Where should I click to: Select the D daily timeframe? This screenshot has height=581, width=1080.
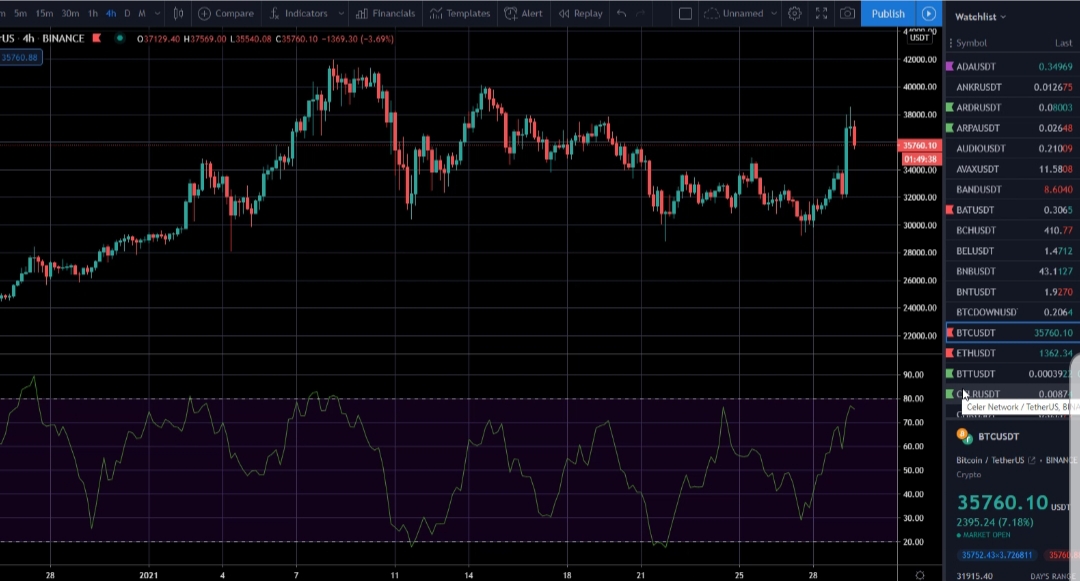coord(127,13)
